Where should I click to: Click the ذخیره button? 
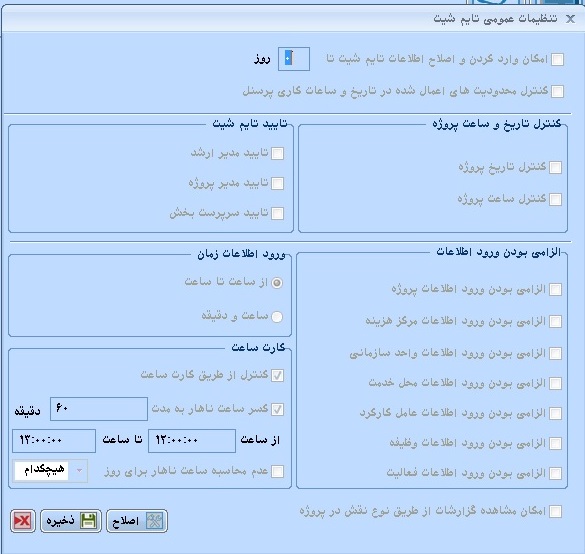(x=71, y=521)
